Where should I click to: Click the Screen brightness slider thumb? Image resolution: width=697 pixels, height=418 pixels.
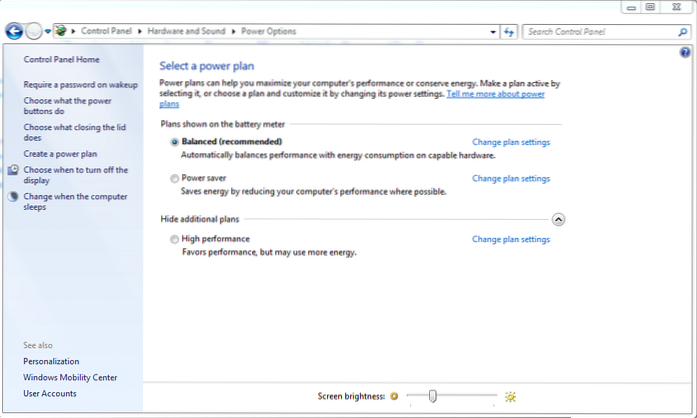click(x=433, y=396)
